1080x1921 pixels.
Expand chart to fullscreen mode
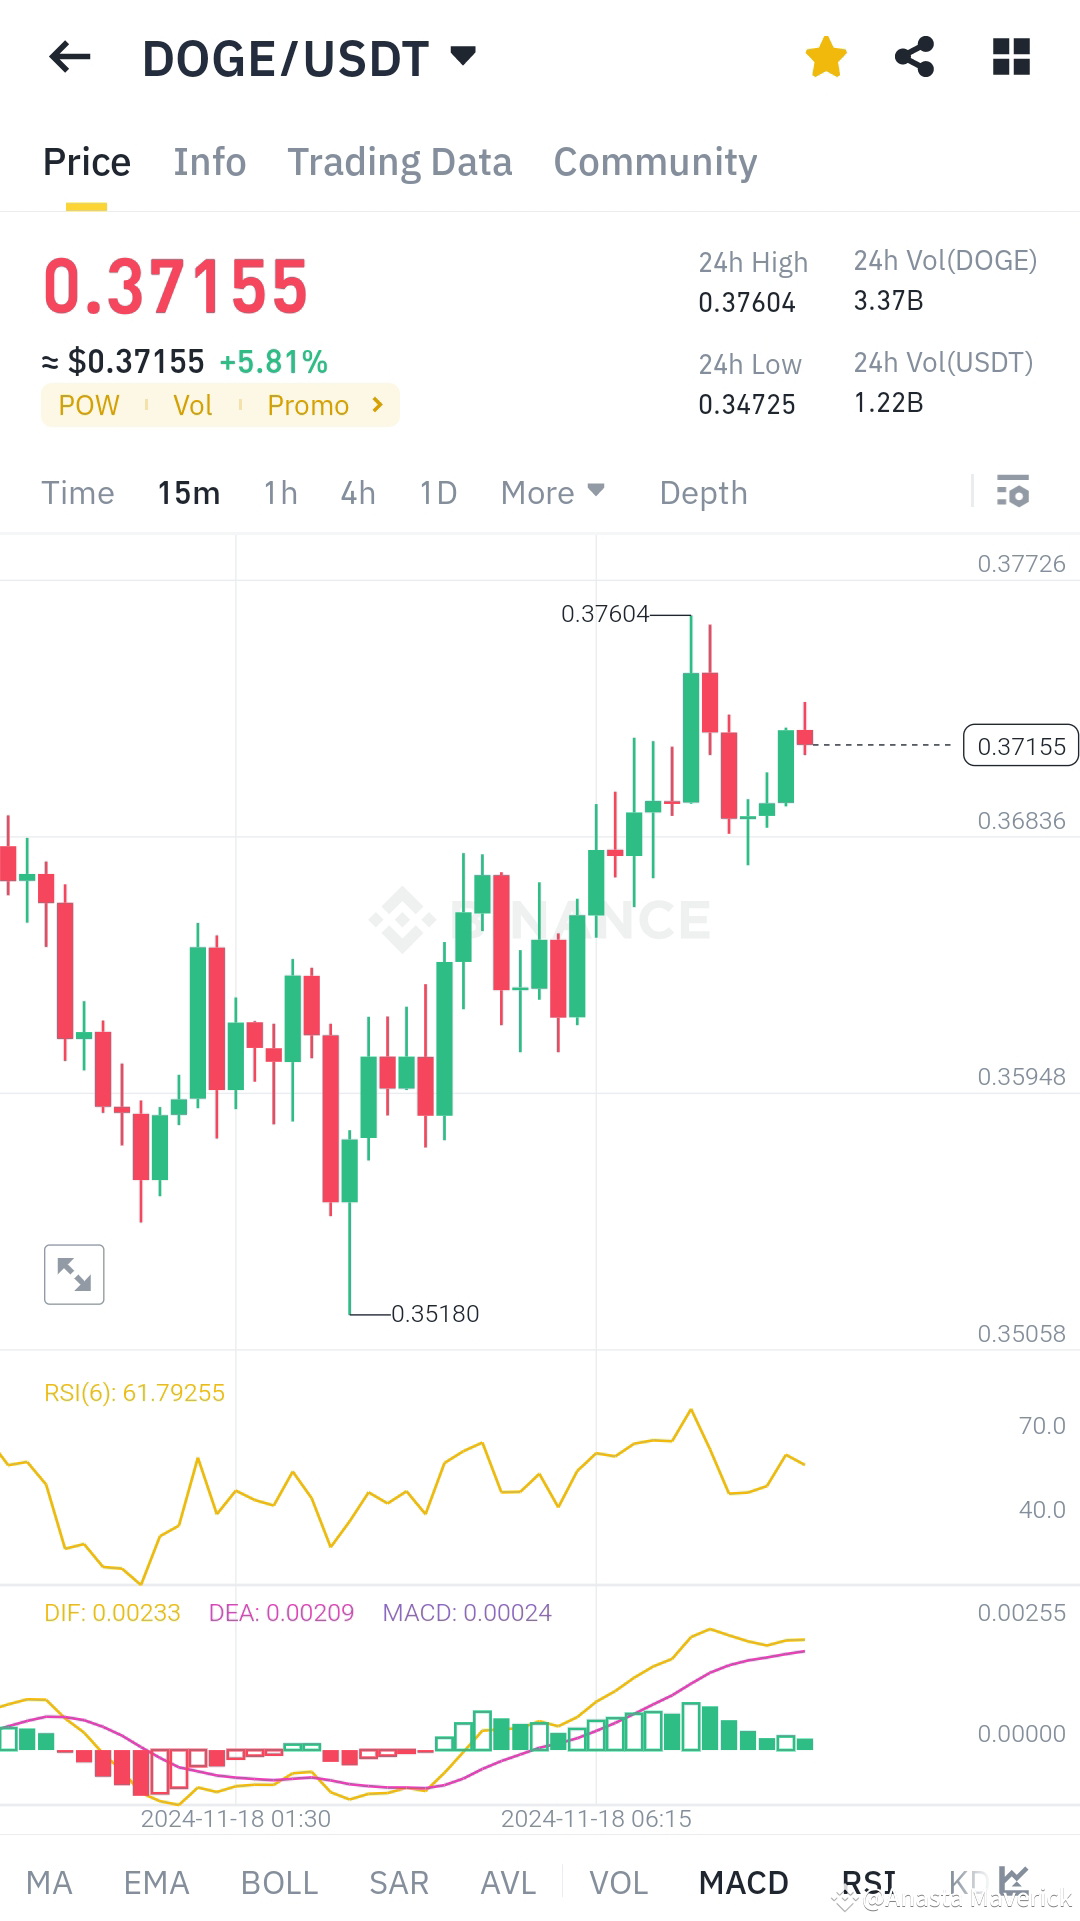tap(74, 1273)
